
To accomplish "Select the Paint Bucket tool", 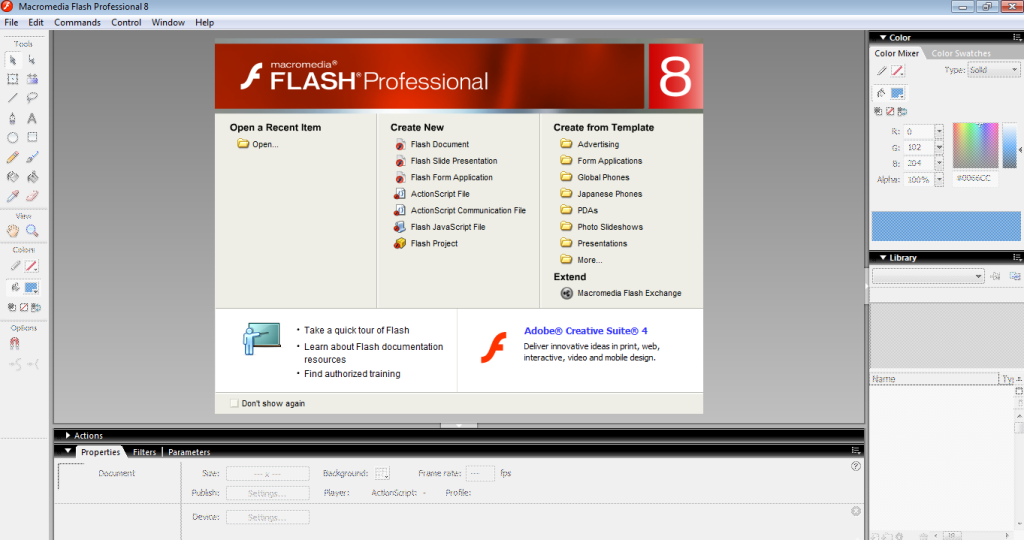I will click(32, 177).
